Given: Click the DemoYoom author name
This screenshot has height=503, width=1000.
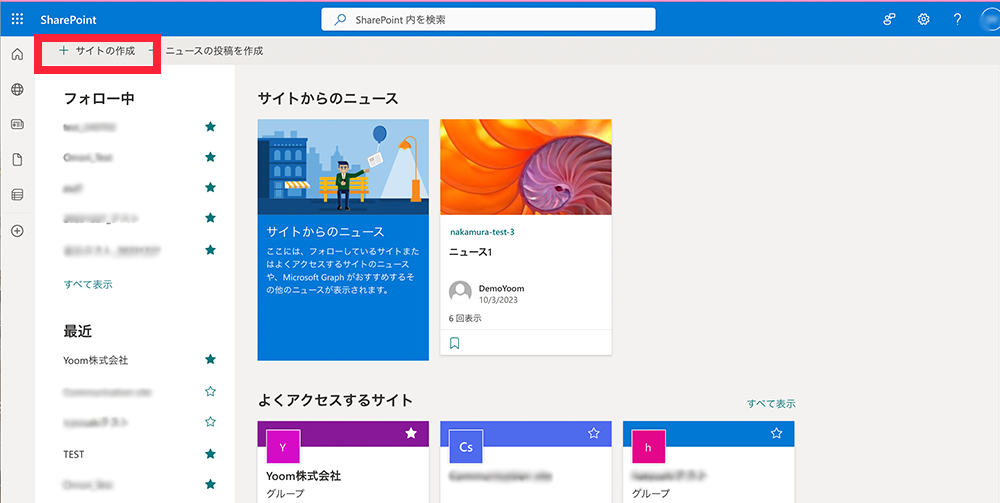Looking at the screenshot, I should (501, 288).
